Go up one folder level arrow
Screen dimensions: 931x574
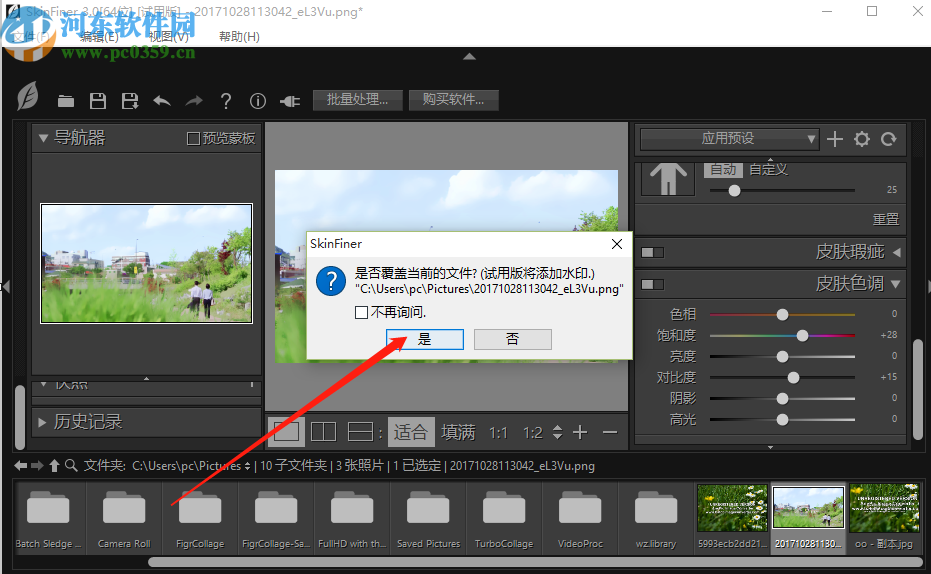(54, 465)
